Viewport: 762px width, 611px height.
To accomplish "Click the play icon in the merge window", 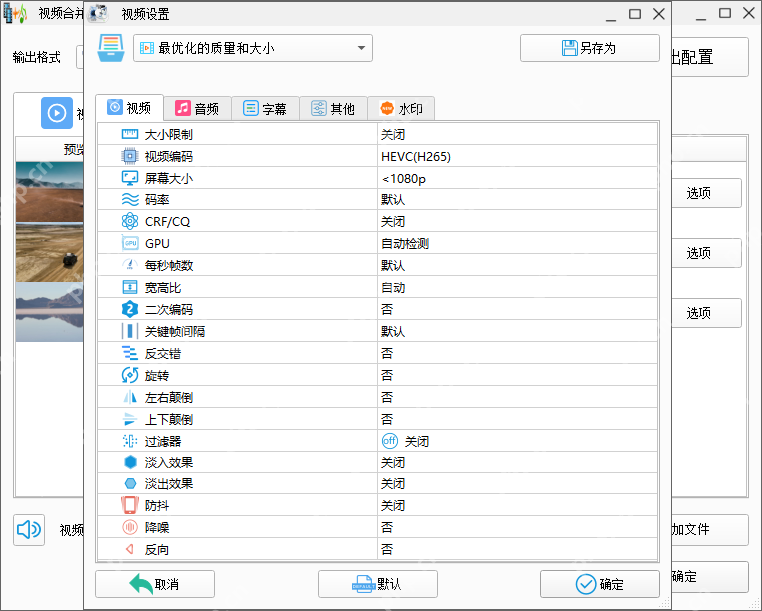I will point(57,113).
